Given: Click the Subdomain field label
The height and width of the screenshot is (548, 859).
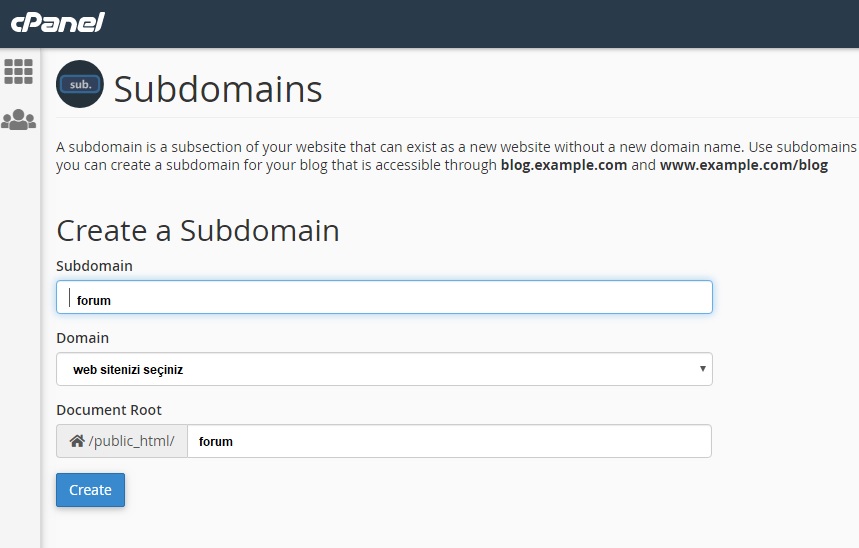Looking at the screenshot, I should (x=94, y=266).
